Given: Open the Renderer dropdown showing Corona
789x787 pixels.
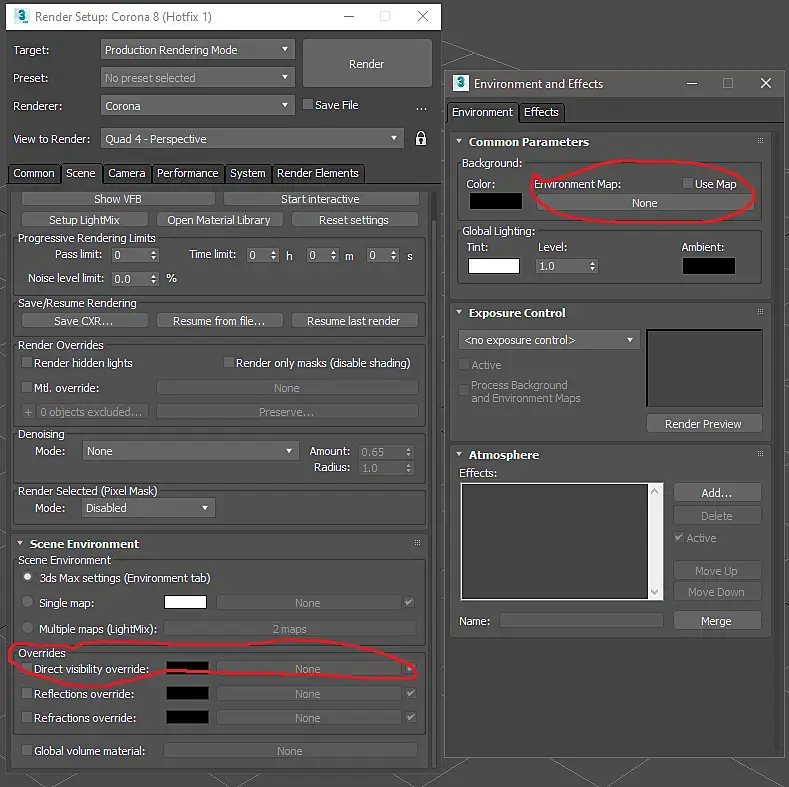Looking at the screenshot, I should pyautogui.click(x=197, y=106).
